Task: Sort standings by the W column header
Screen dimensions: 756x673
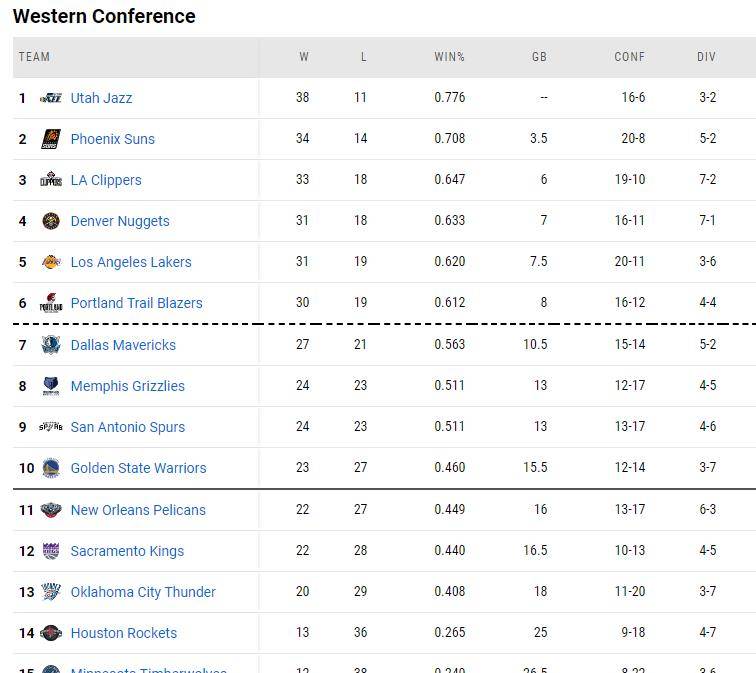Action: click(x=304, y=57)
